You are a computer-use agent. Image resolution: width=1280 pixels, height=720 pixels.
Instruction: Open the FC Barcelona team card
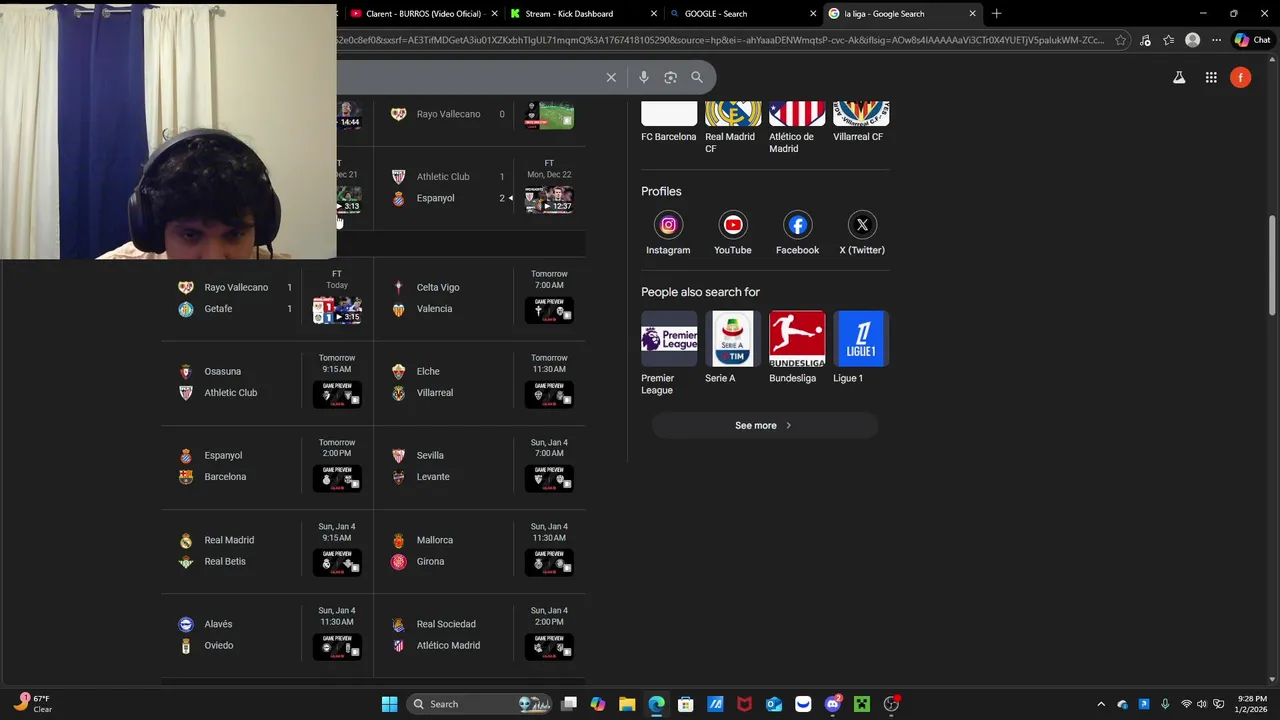(x=669, y=122)
